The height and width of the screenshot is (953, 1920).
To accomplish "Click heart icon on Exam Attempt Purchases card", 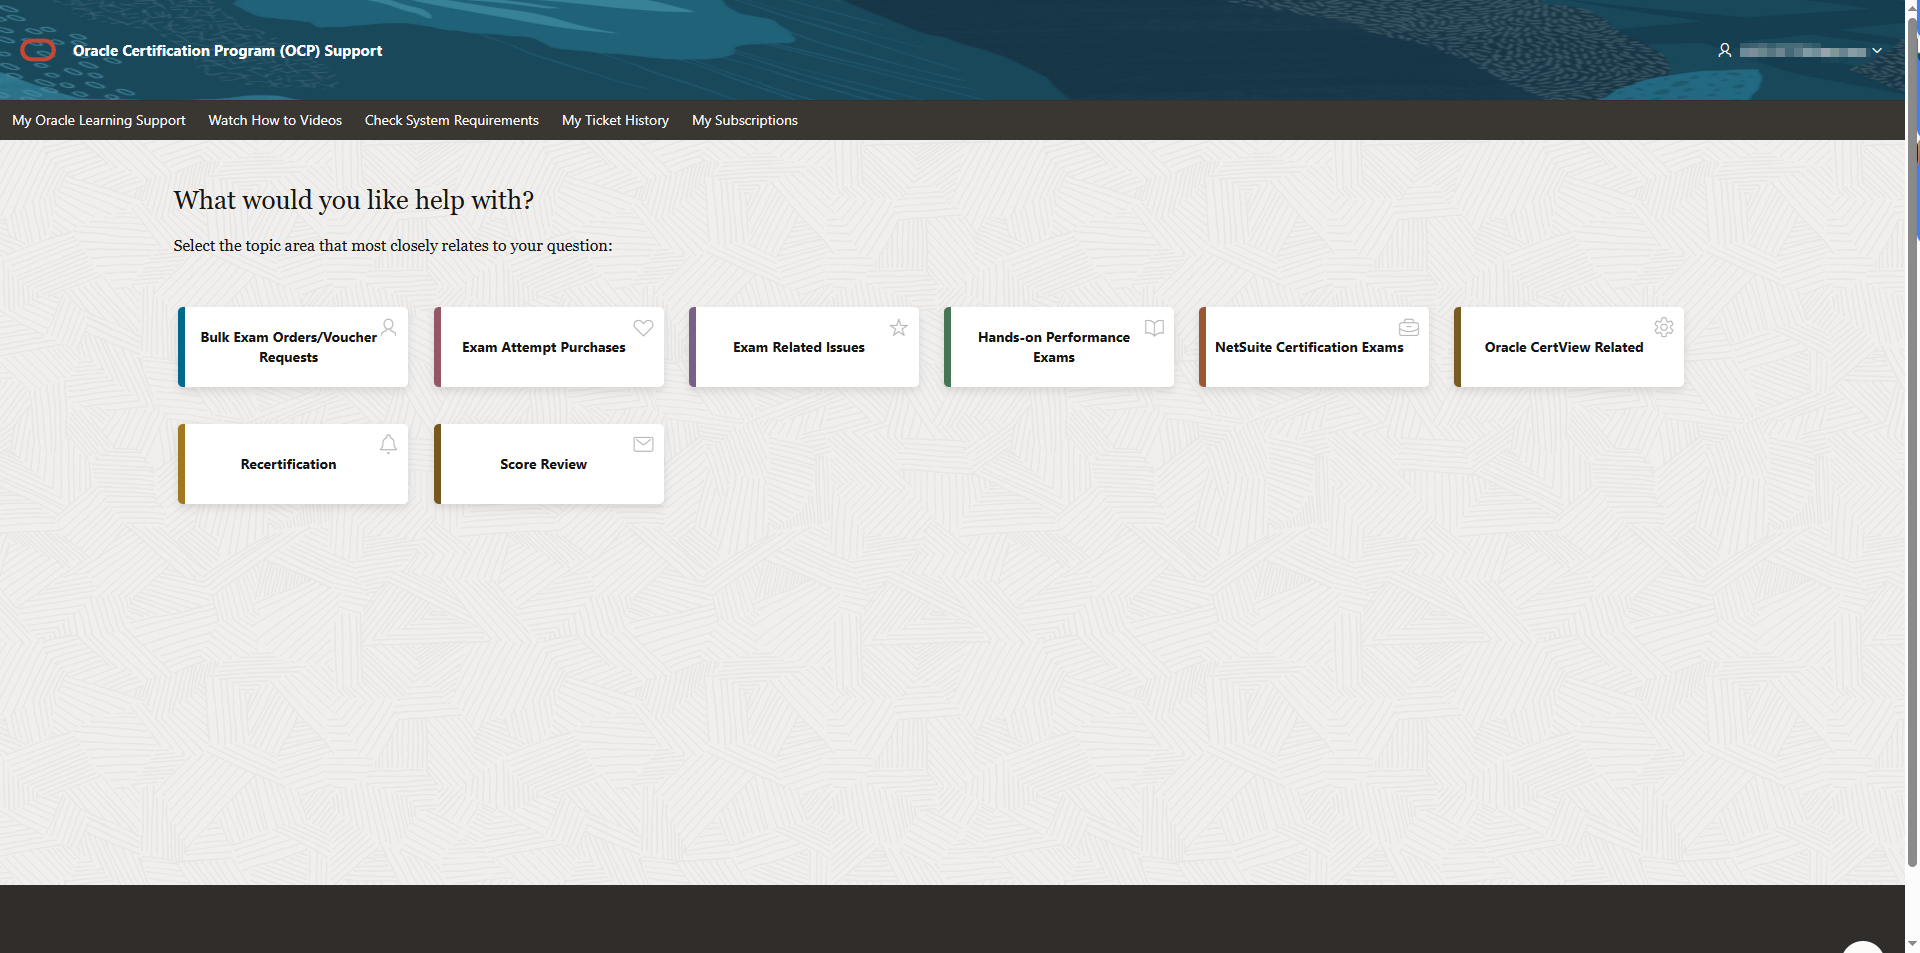I will point(643,327).
